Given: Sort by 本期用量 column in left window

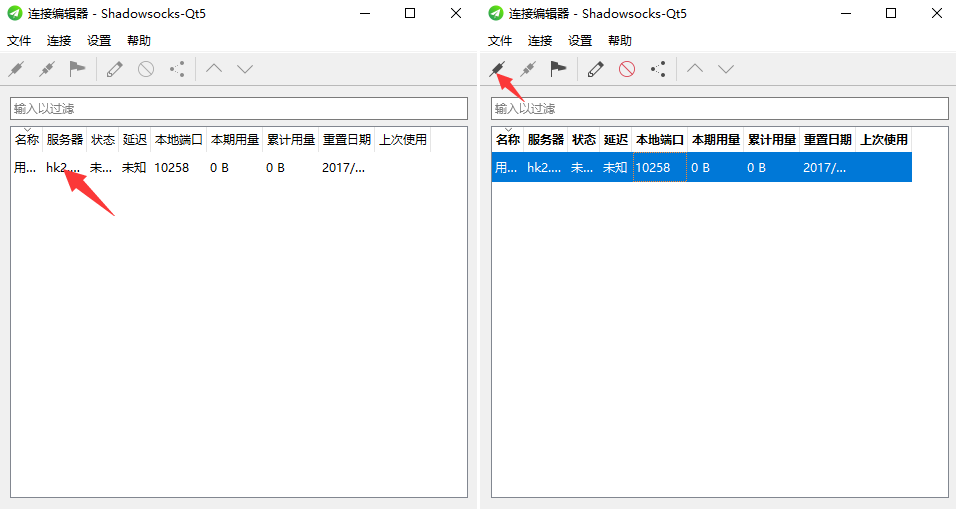Looking at the screenshot, I should point(235,140).
